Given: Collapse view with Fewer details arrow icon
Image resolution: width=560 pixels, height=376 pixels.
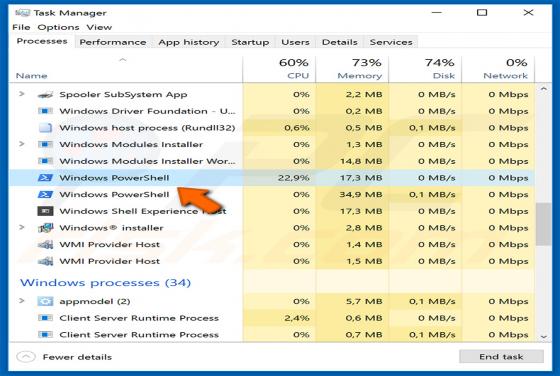Looking at the screenshot, I should pyautogui.click(x=26, y=357).
